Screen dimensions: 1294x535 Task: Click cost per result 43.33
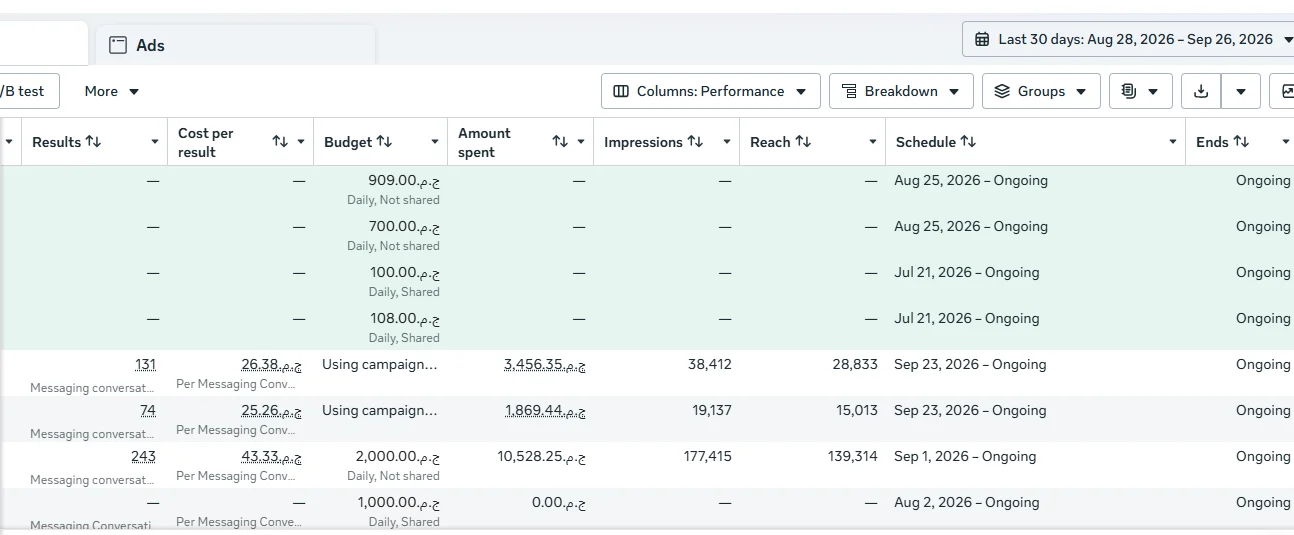coord(271,456)
